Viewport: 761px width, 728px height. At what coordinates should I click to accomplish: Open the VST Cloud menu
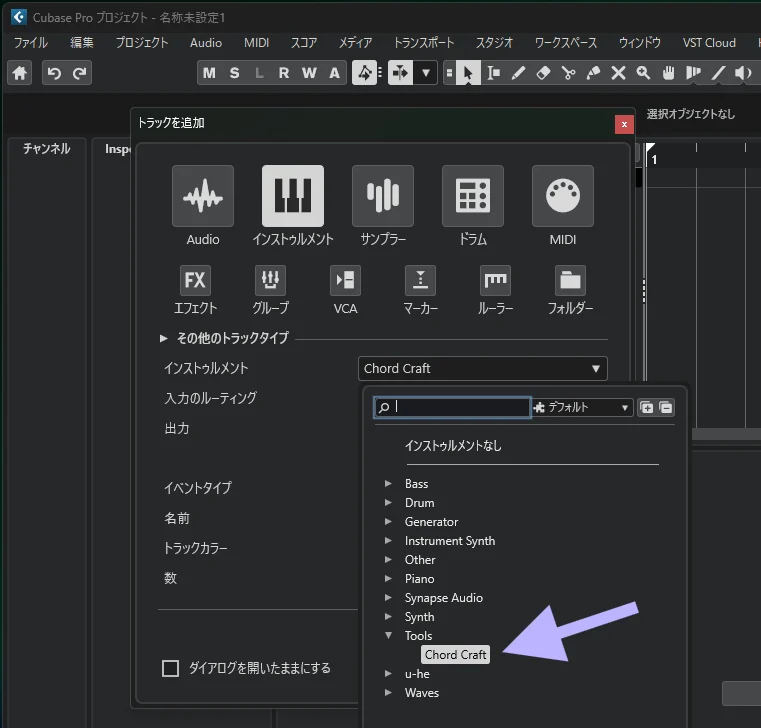click(x=709, y=43)
